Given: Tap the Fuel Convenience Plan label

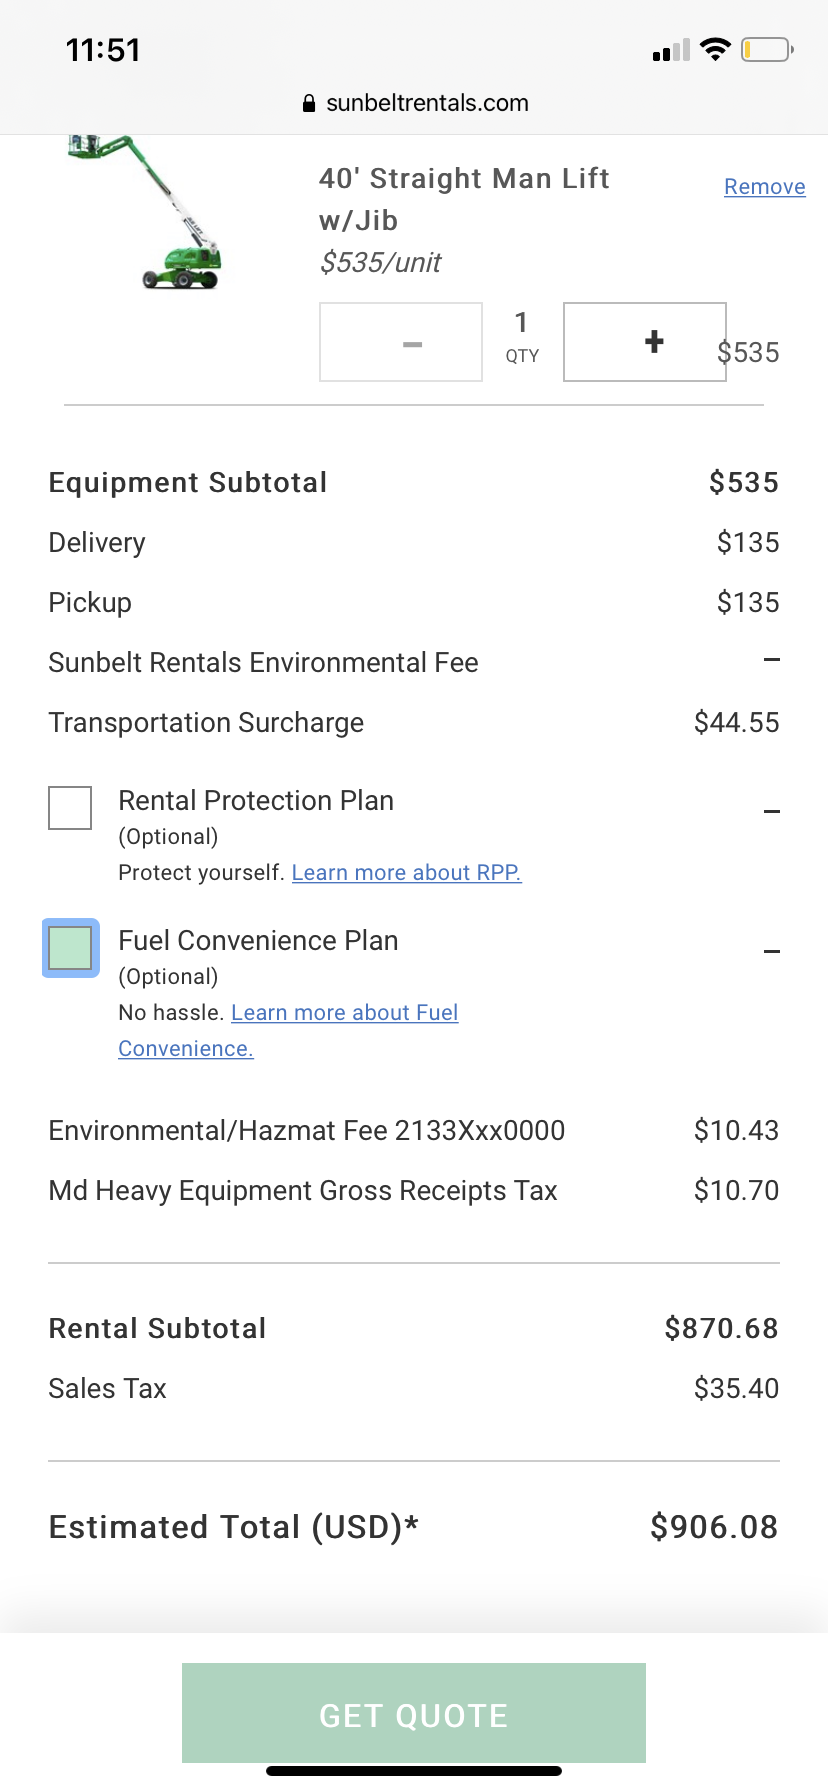Looking at the screenshot, I should 258,941.
